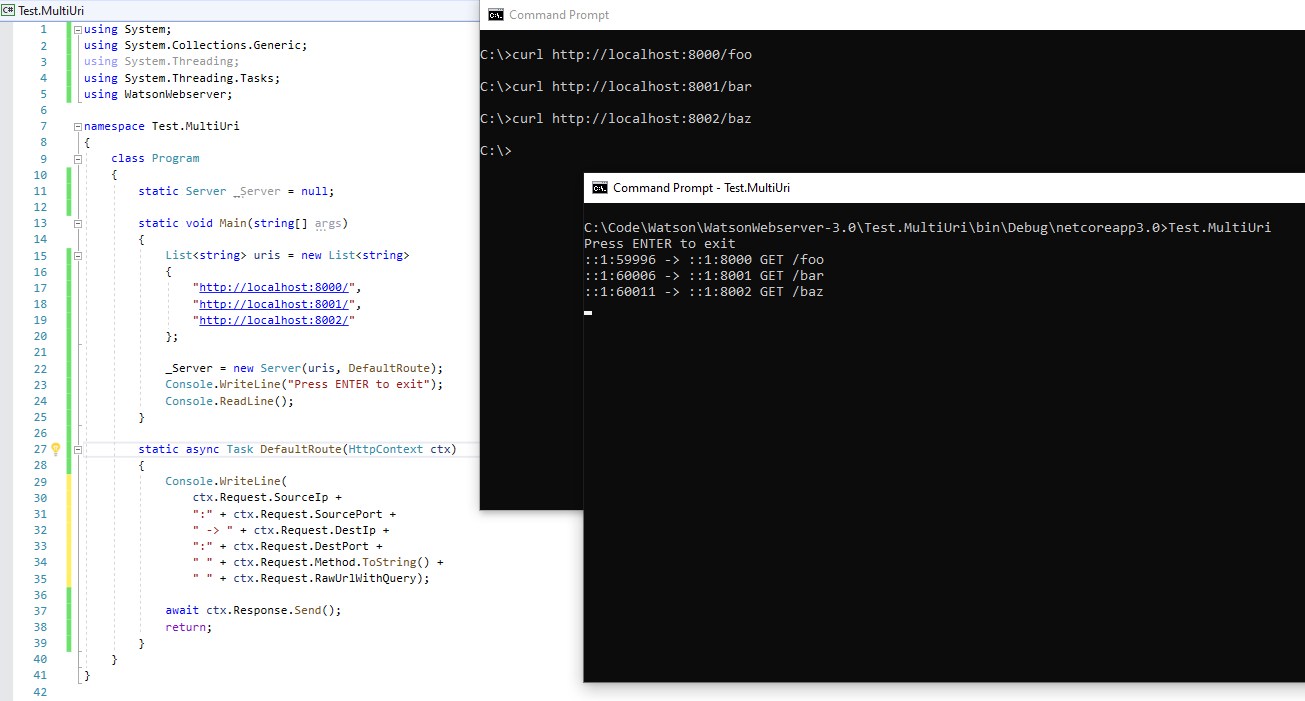1305x701 pixels.
Task: Bring the background Command Prompt window to front via its title bar
Action: click(x=800, y=15)
